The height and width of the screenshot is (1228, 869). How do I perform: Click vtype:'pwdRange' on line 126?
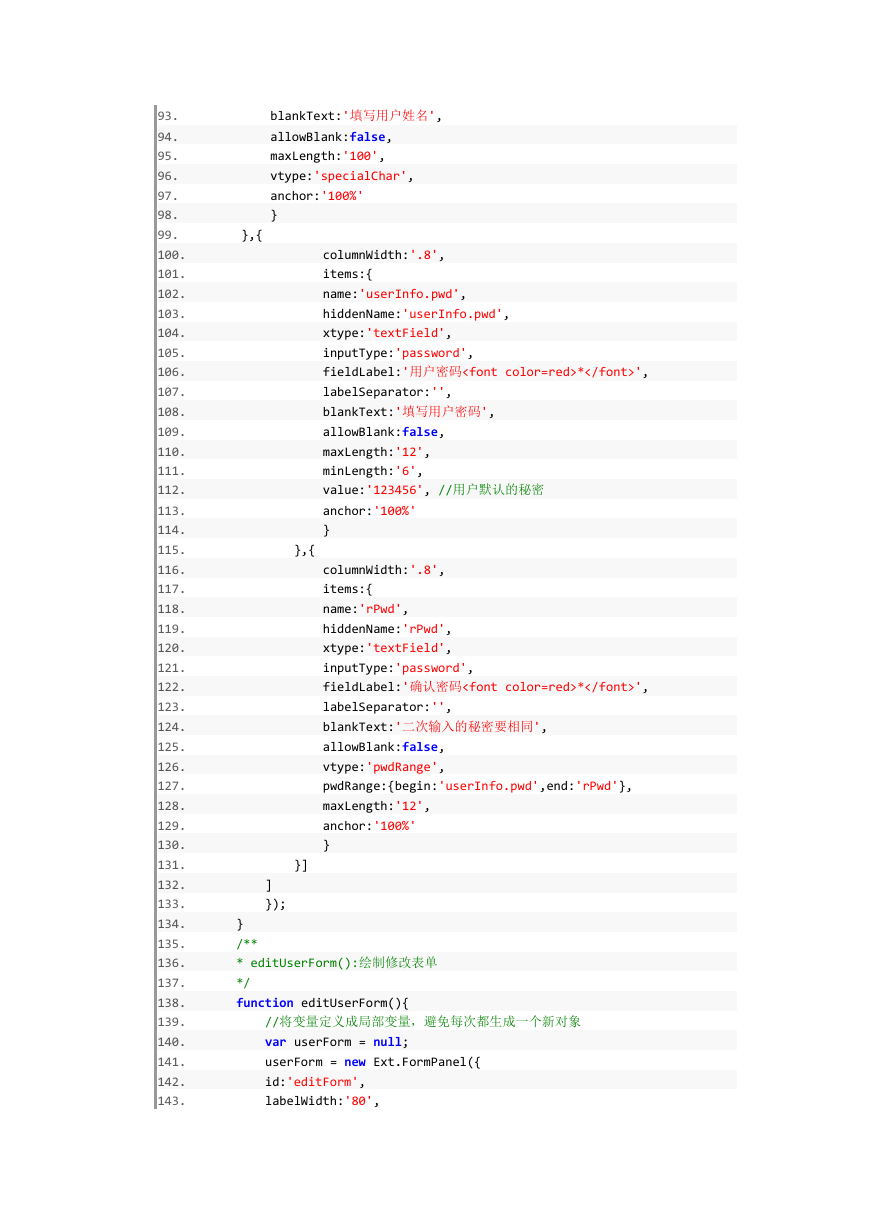pos(383,766)
